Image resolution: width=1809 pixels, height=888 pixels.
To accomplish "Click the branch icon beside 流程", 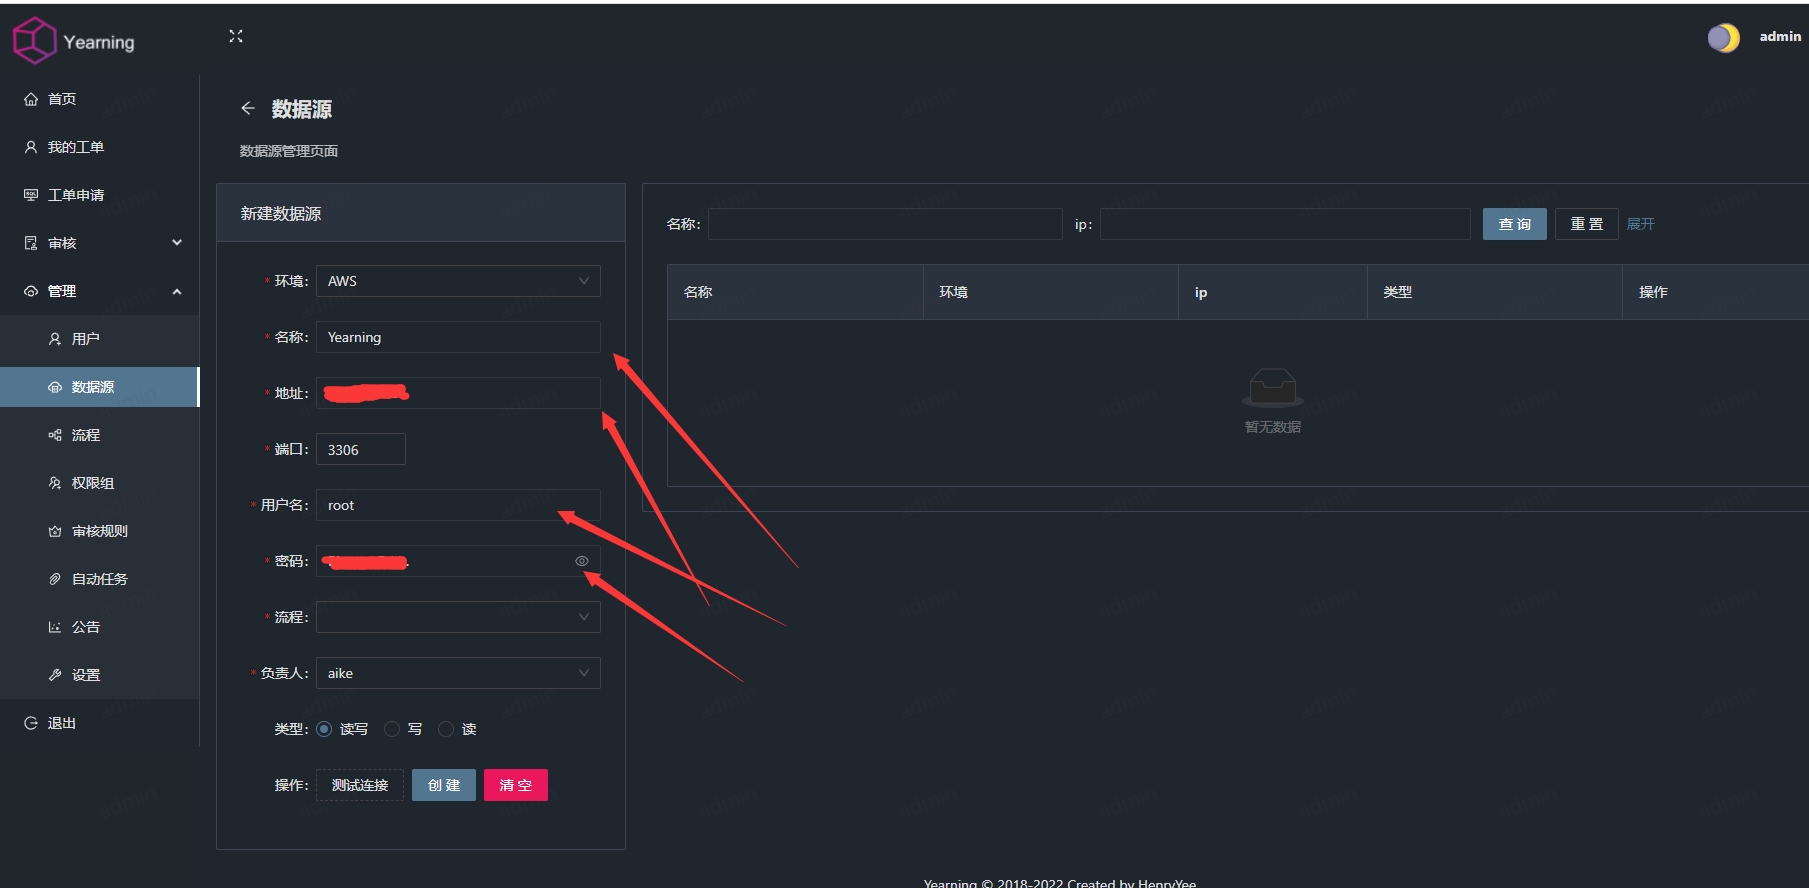I will click(55, 435).
